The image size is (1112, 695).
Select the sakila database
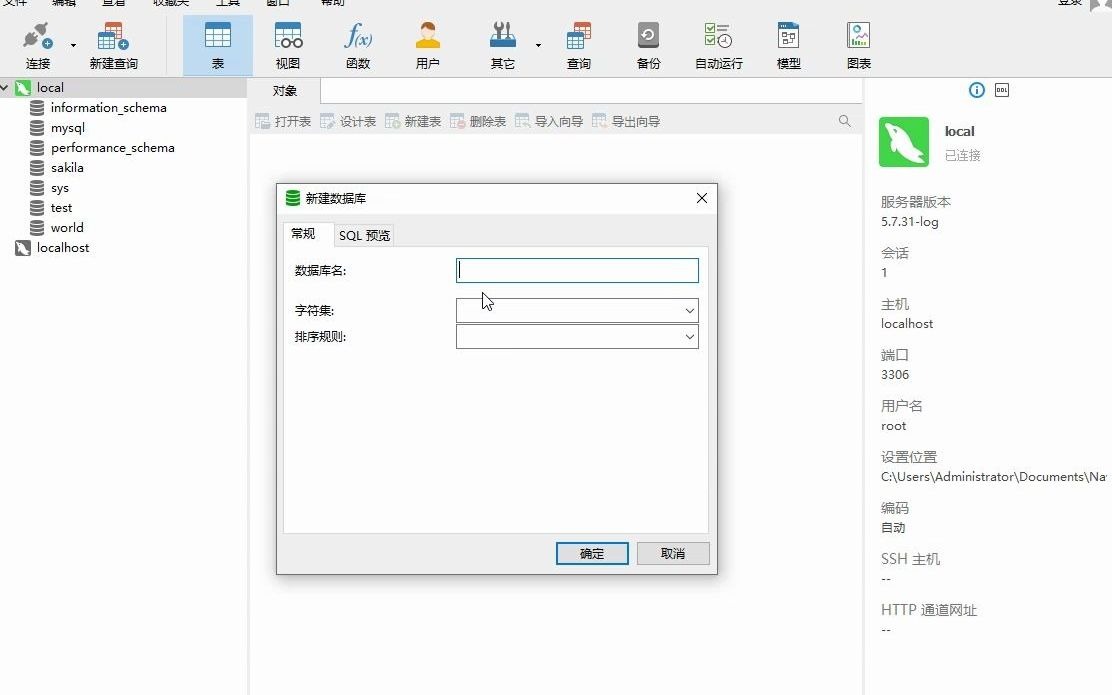click(67, 167)
